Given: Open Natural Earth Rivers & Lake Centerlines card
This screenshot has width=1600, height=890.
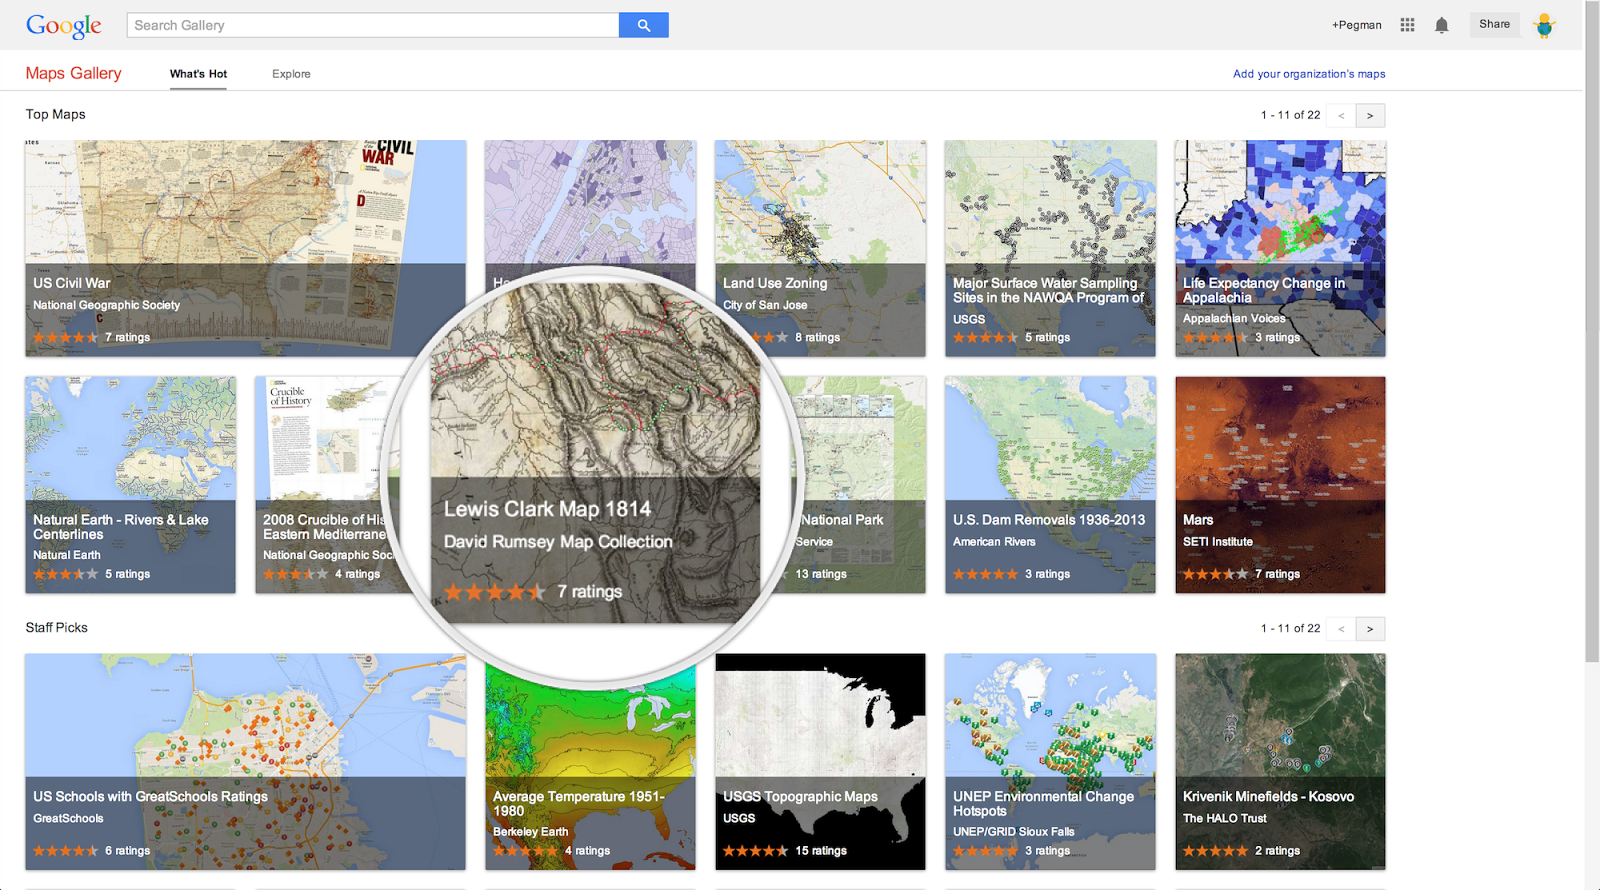Looking at the screenshot, I should (131, 485).
